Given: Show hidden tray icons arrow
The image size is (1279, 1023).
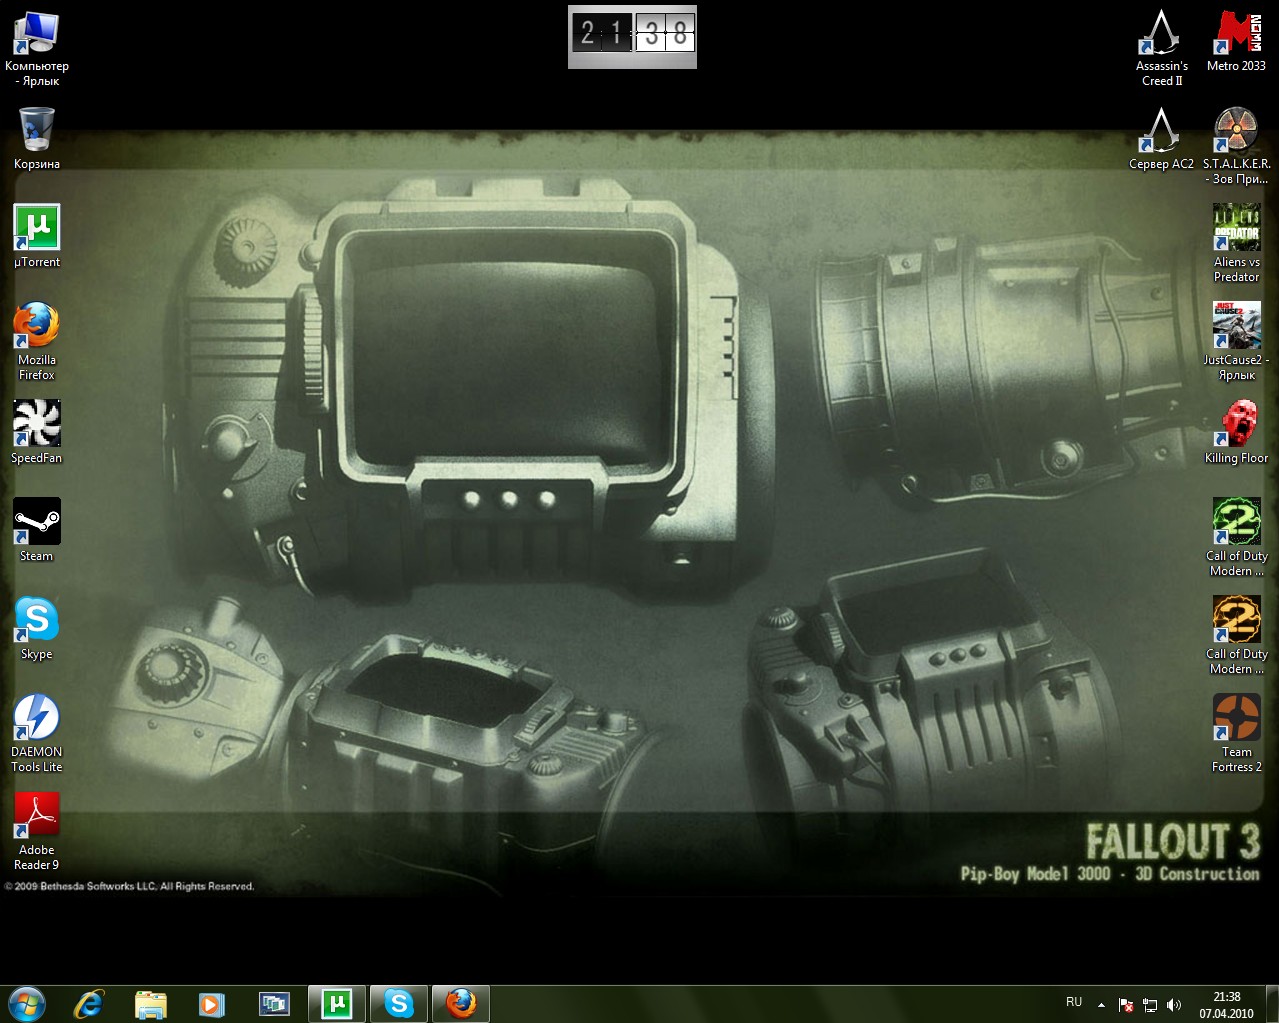Looking at the screenshot, I should [x=1101, y=1005].
